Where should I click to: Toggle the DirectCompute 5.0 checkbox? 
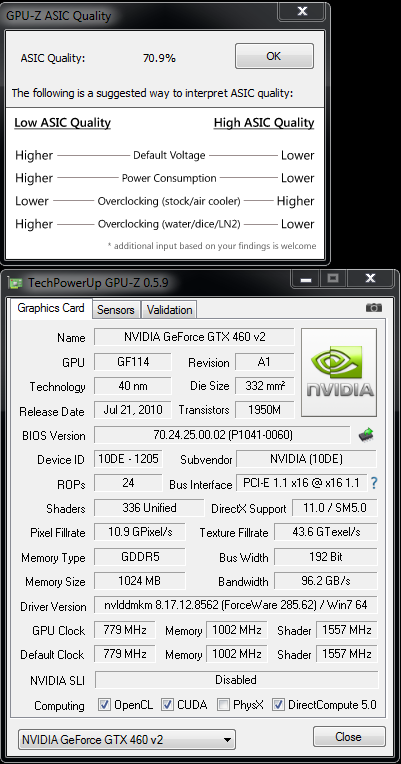(x=278, y=705)
